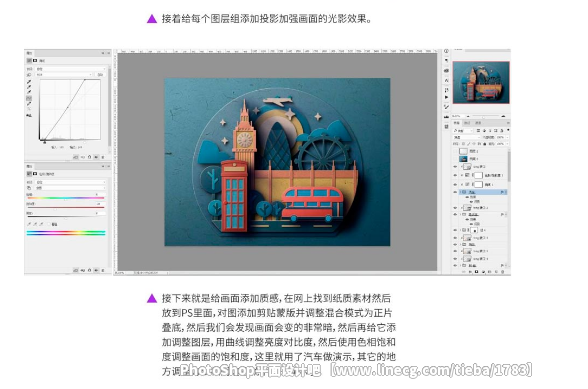Open the Hue/Saturation preset dropdown
Image resolution: width=588 pixels, height=389 pixels.
pos(70,182)
